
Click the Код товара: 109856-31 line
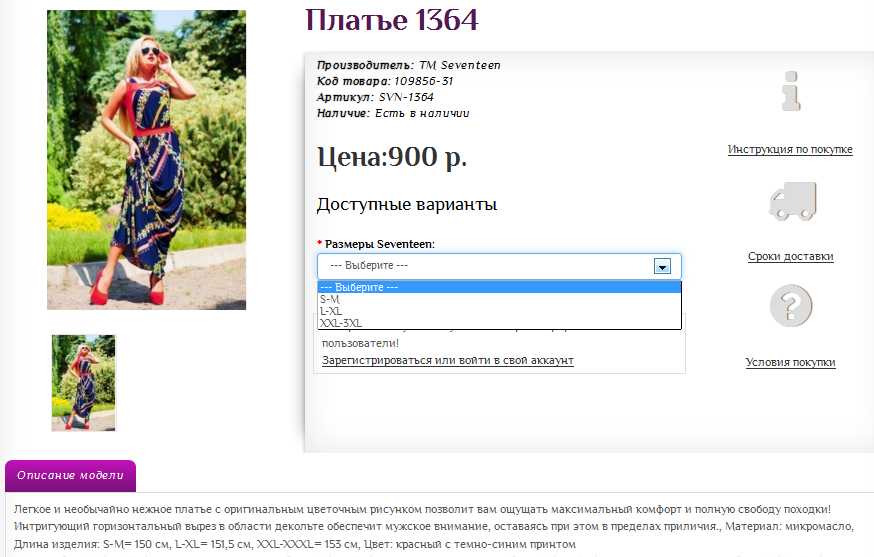[x=385, y=81]
